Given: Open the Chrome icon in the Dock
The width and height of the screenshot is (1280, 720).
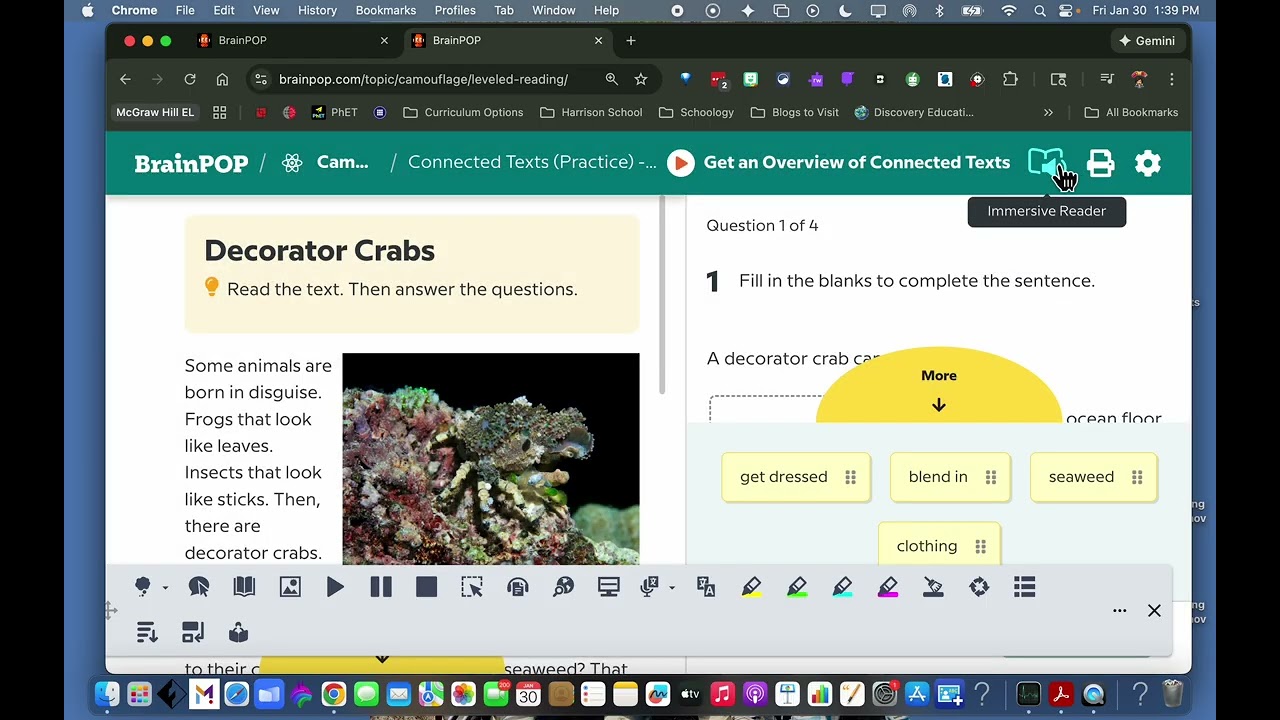Looking at the screenshot, I should pyautogui.click(x=333, y=694).
